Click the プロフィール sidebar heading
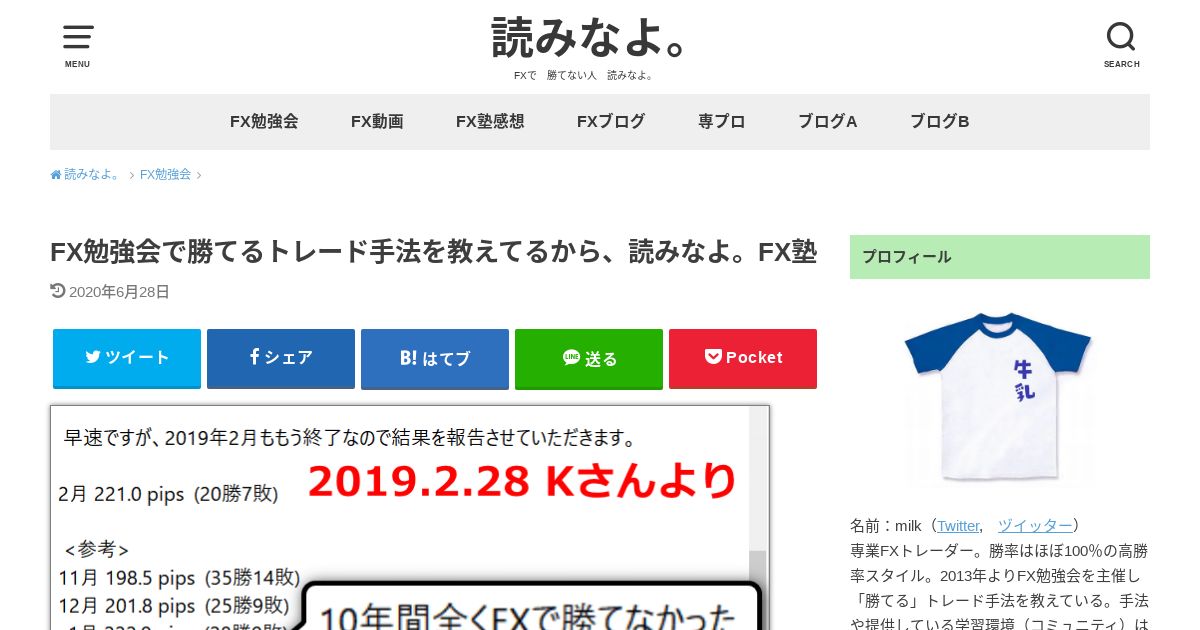 pyautogui.click(x=1000, y=257)
